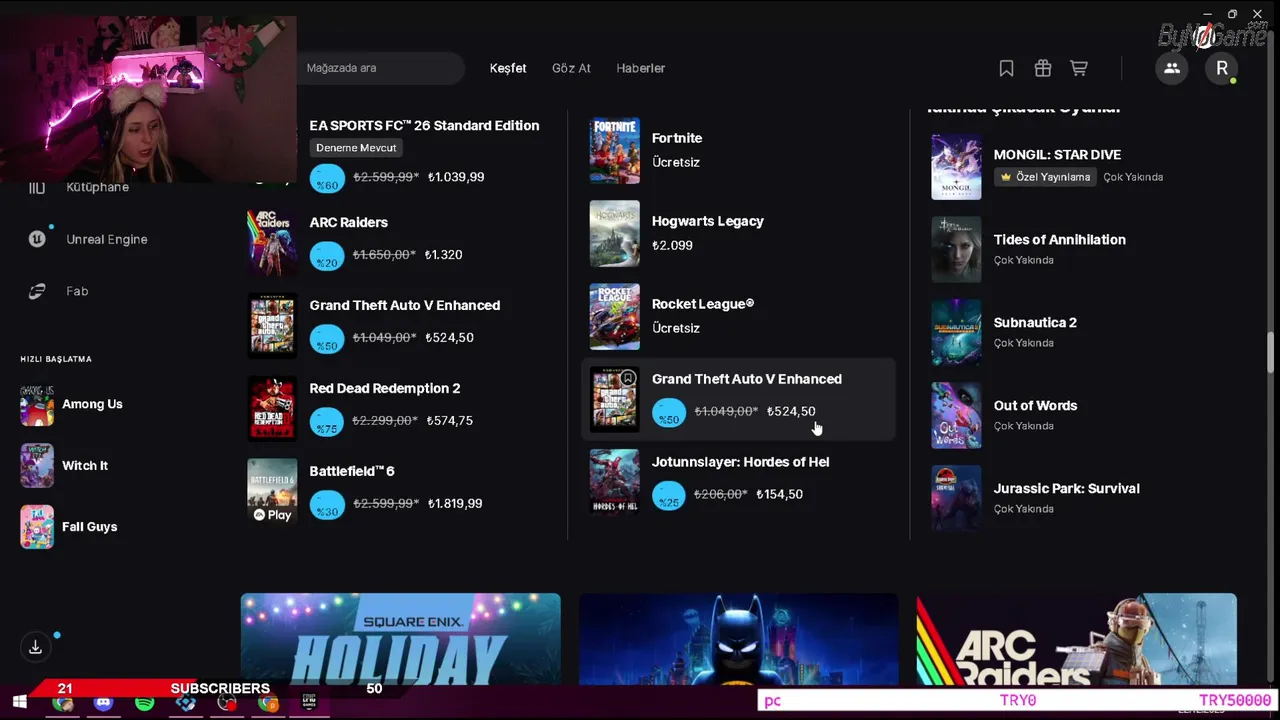Open MONGIL: STAR DIVE title
The image size is (1280, 720).
[1057, 155]
